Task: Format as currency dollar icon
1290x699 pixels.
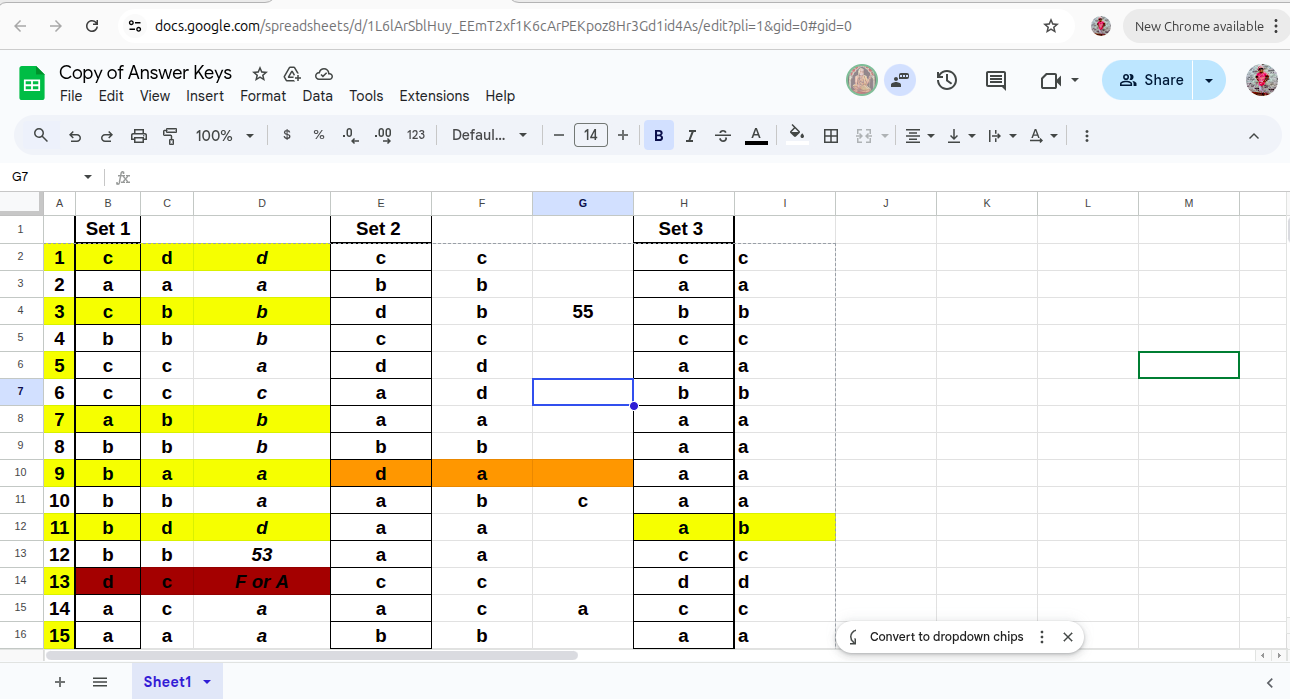Action: click(x=287, y=135)
